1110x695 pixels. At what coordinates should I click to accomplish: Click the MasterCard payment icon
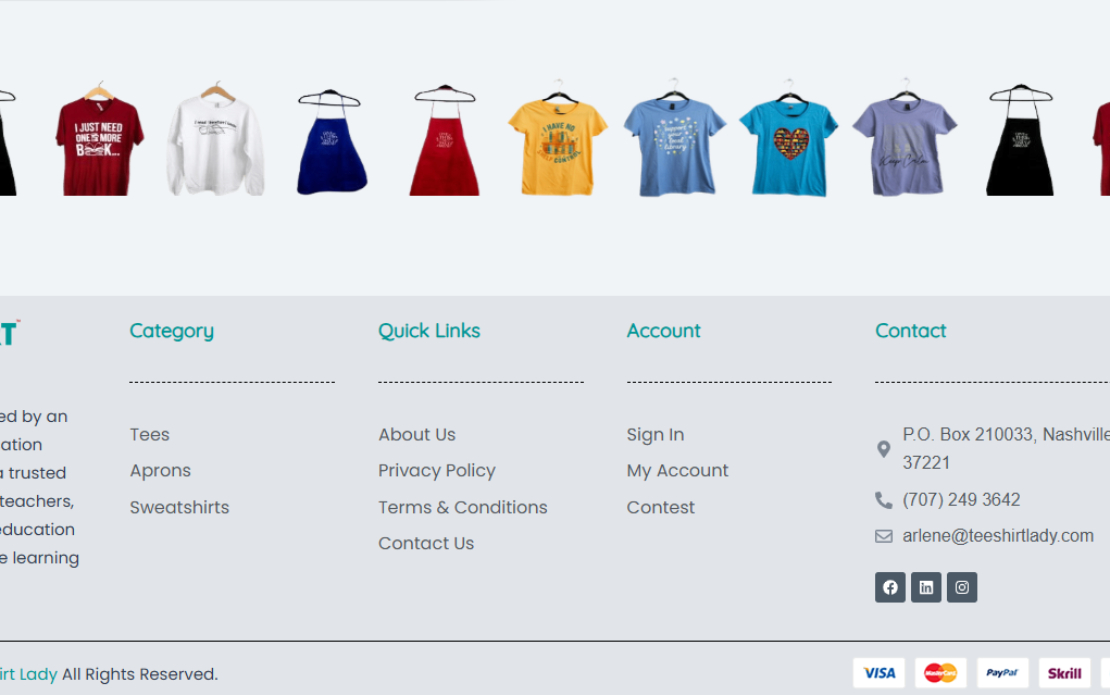point(941,672)
